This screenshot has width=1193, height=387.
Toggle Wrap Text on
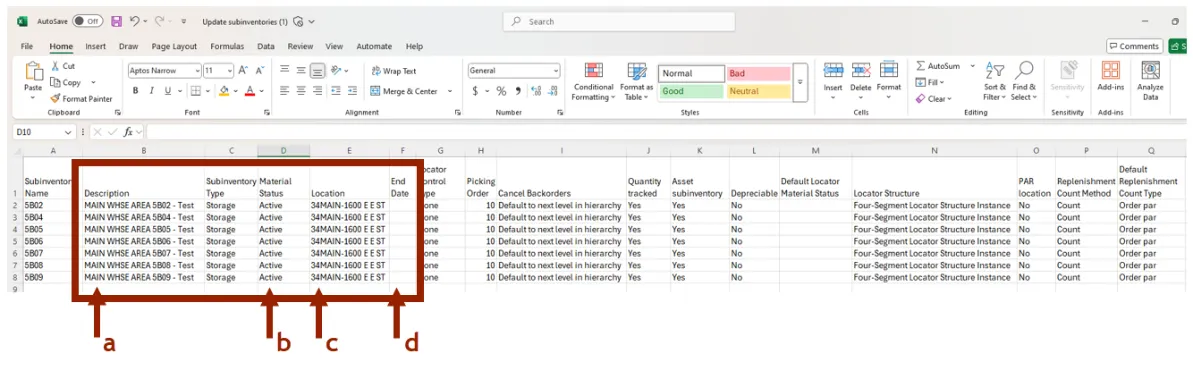pos(393,71)
